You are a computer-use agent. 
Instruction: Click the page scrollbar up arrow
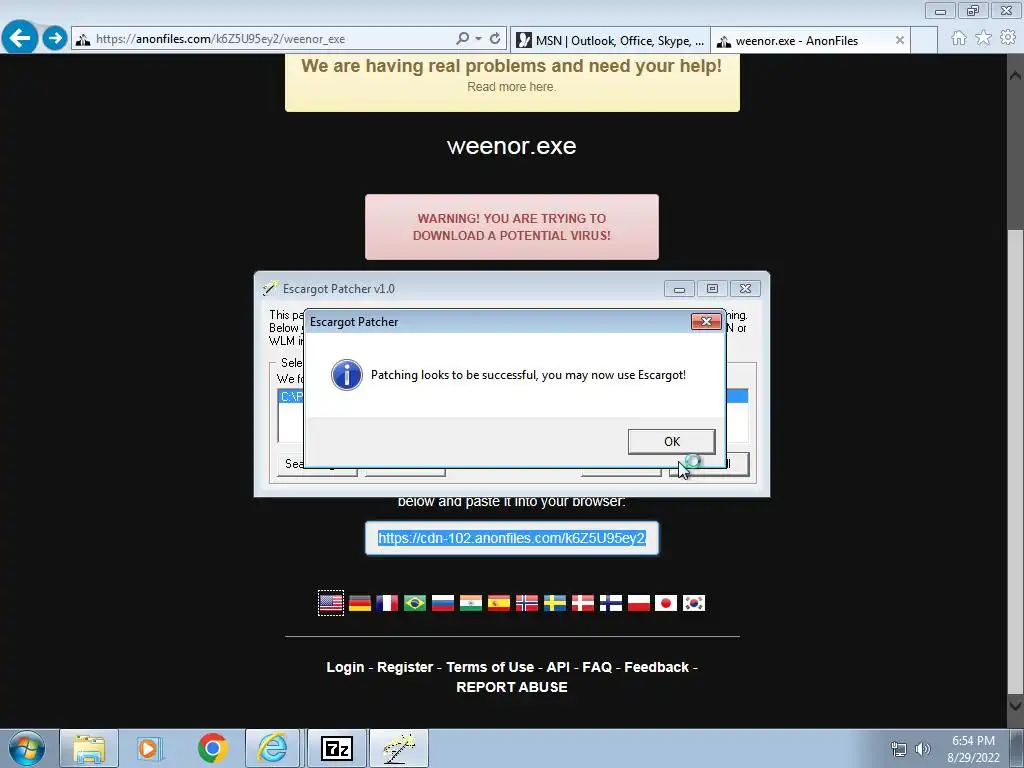[x=1016, y=76]
